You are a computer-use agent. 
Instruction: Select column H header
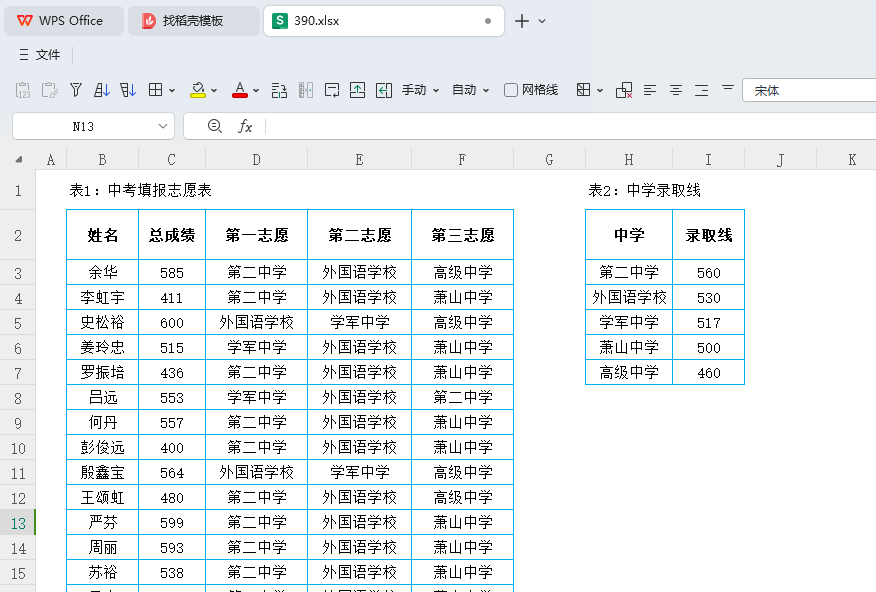[629, 160]
